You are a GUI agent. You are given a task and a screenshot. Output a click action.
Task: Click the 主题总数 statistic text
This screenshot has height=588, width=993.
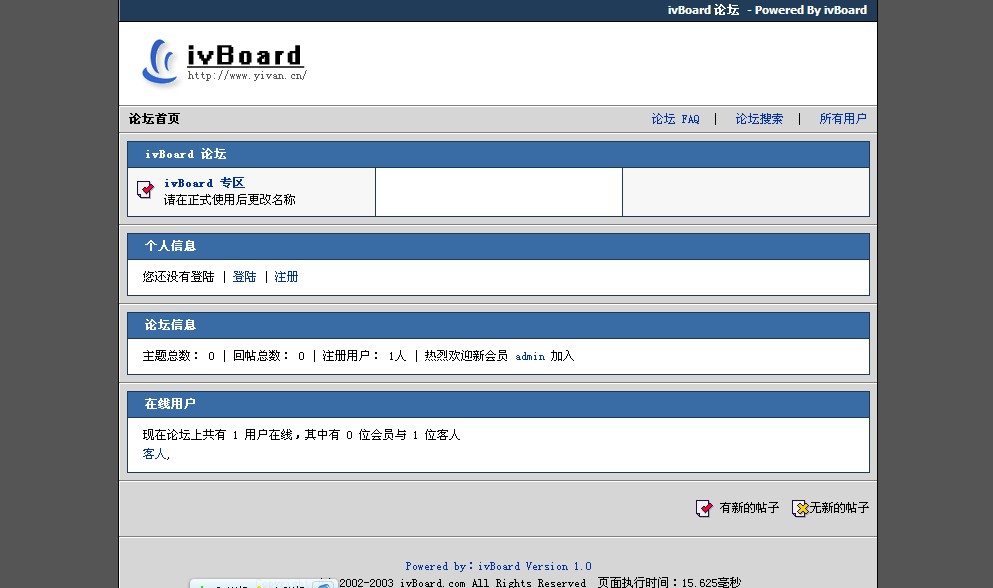pyautogui.click(x=179, y=356)
